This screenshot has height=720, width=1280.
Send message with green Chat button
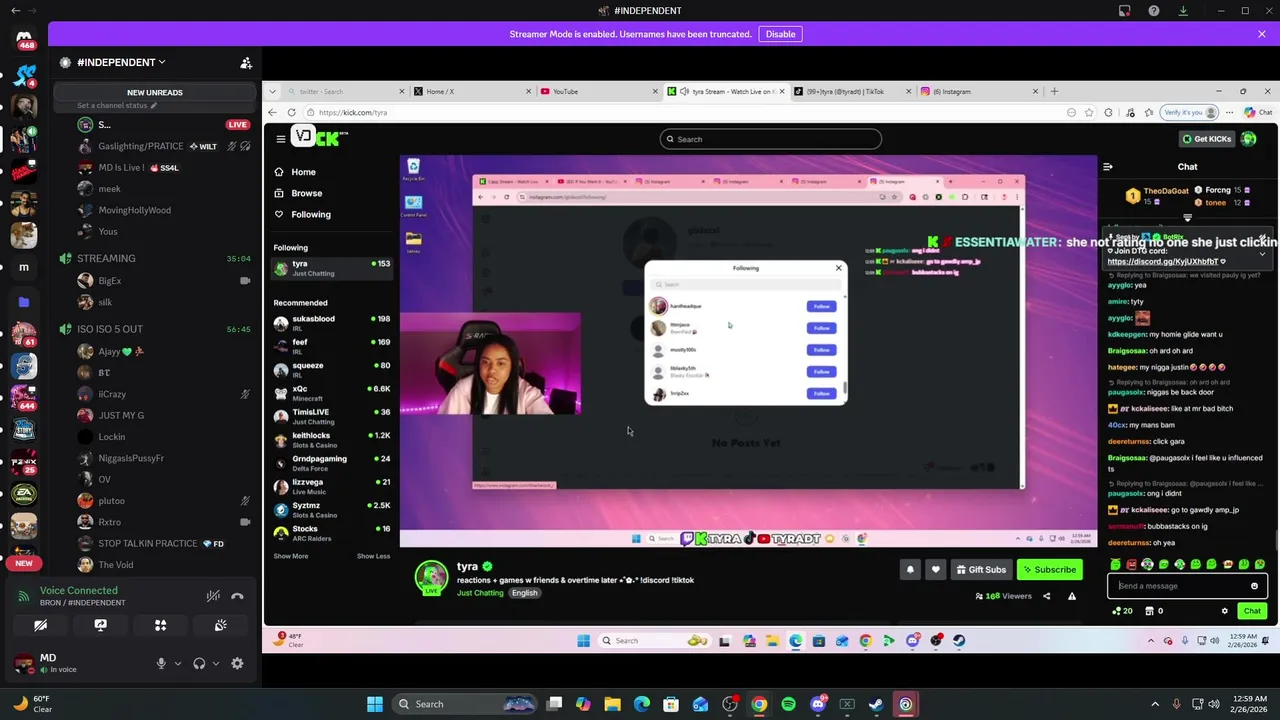1252,611
